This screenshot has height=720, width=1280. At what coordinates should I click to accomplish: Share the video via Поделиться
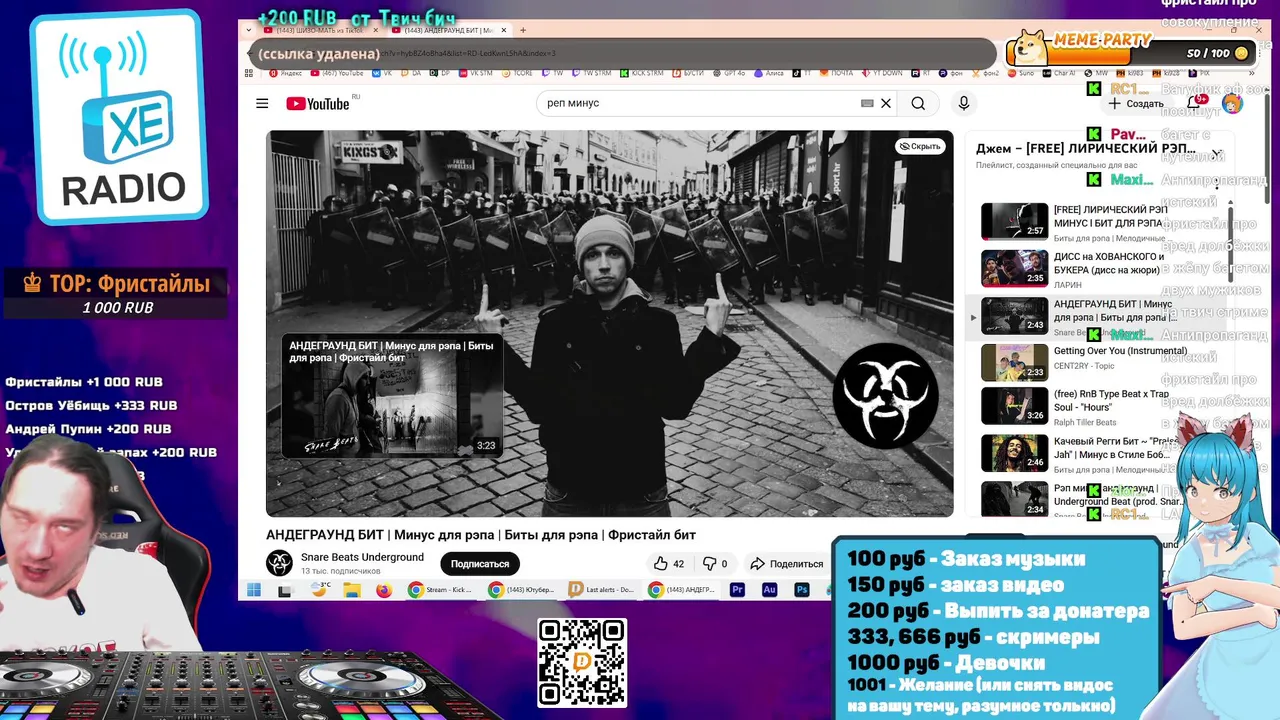point(787,564)
